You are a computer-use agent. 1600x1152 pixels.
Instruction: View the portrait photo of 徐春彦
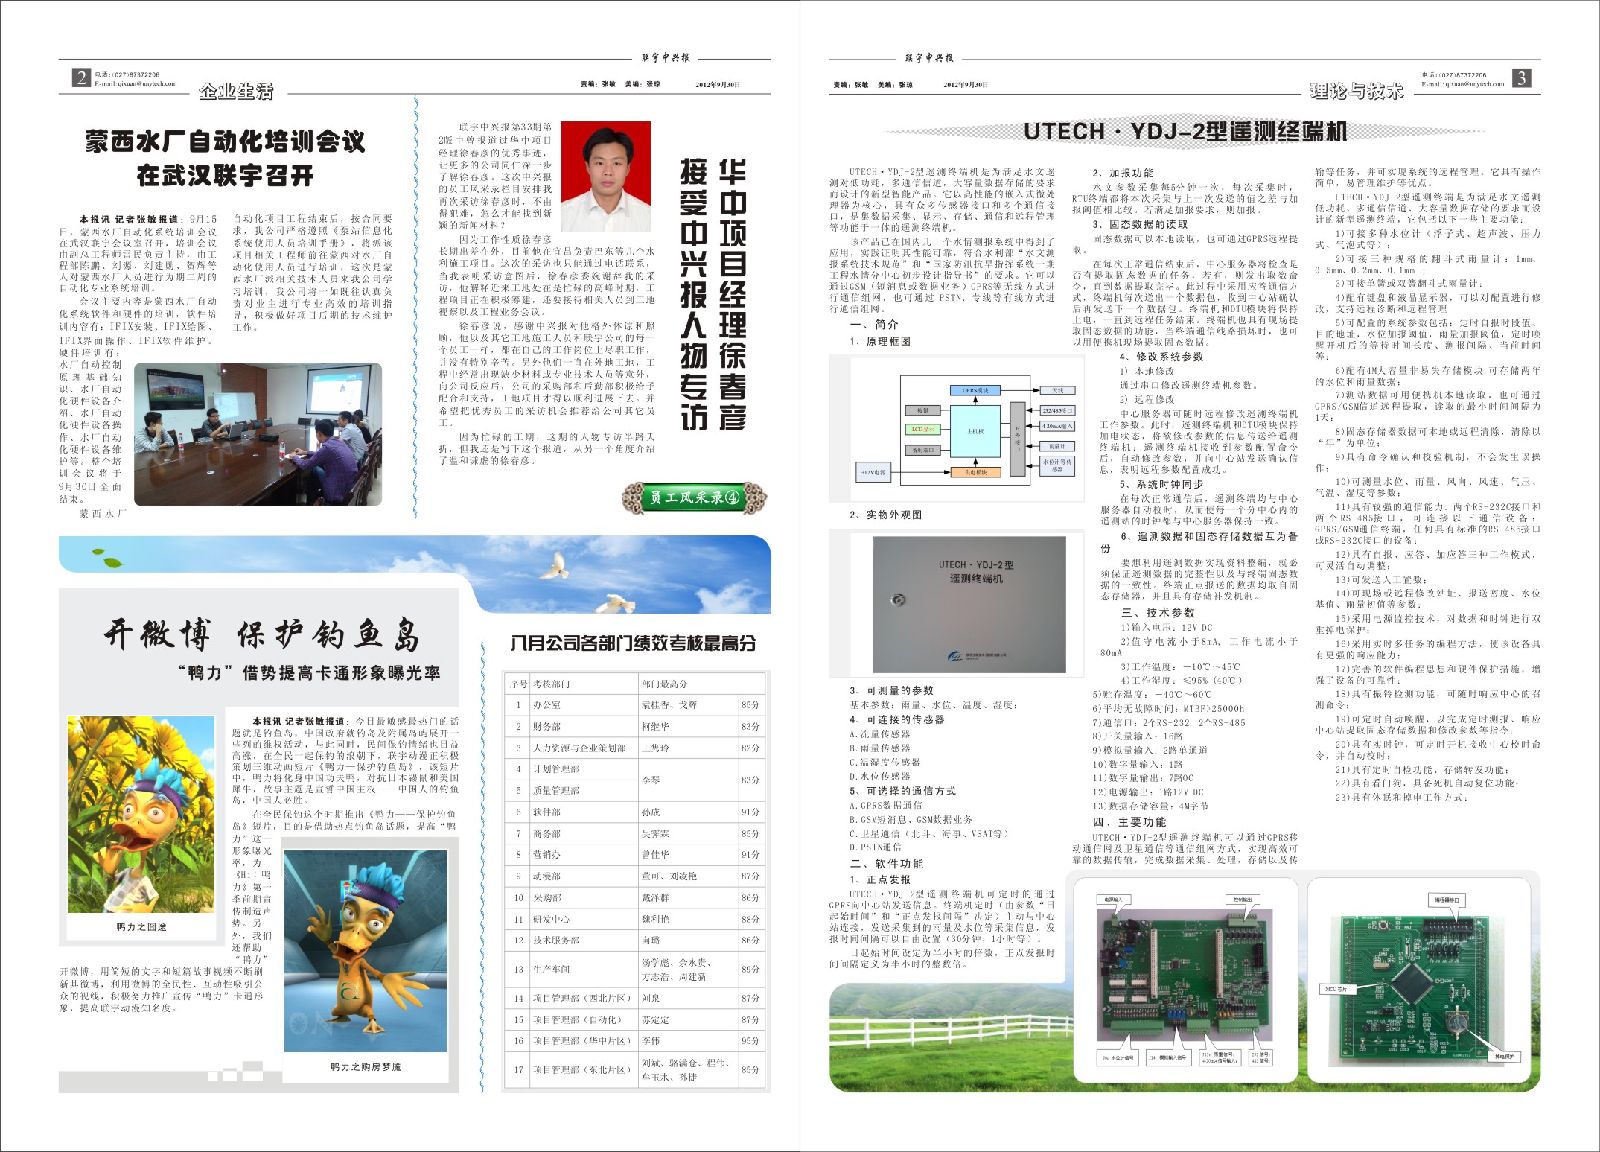click(607, 179)
